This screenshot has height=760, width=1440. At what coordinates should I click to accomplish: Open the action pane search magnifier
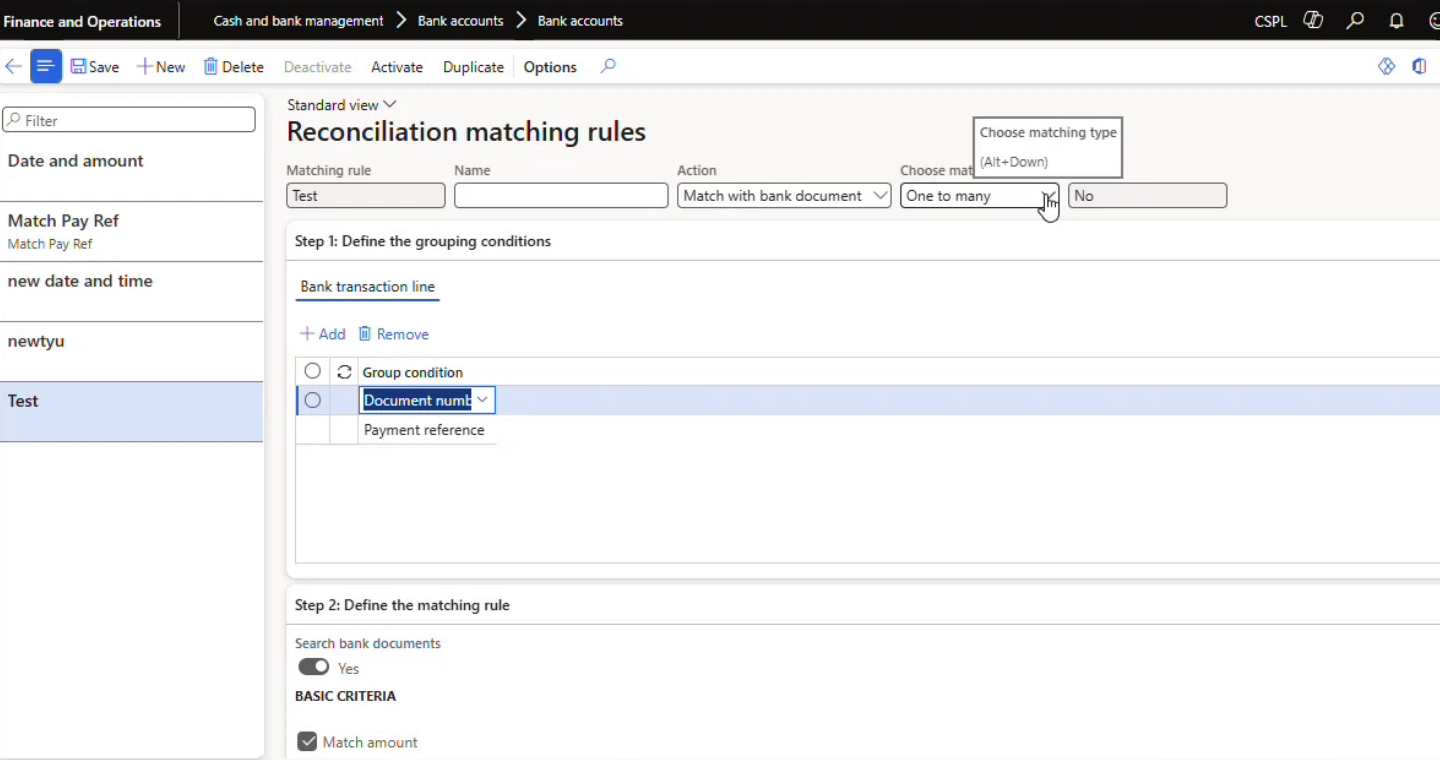608,66
